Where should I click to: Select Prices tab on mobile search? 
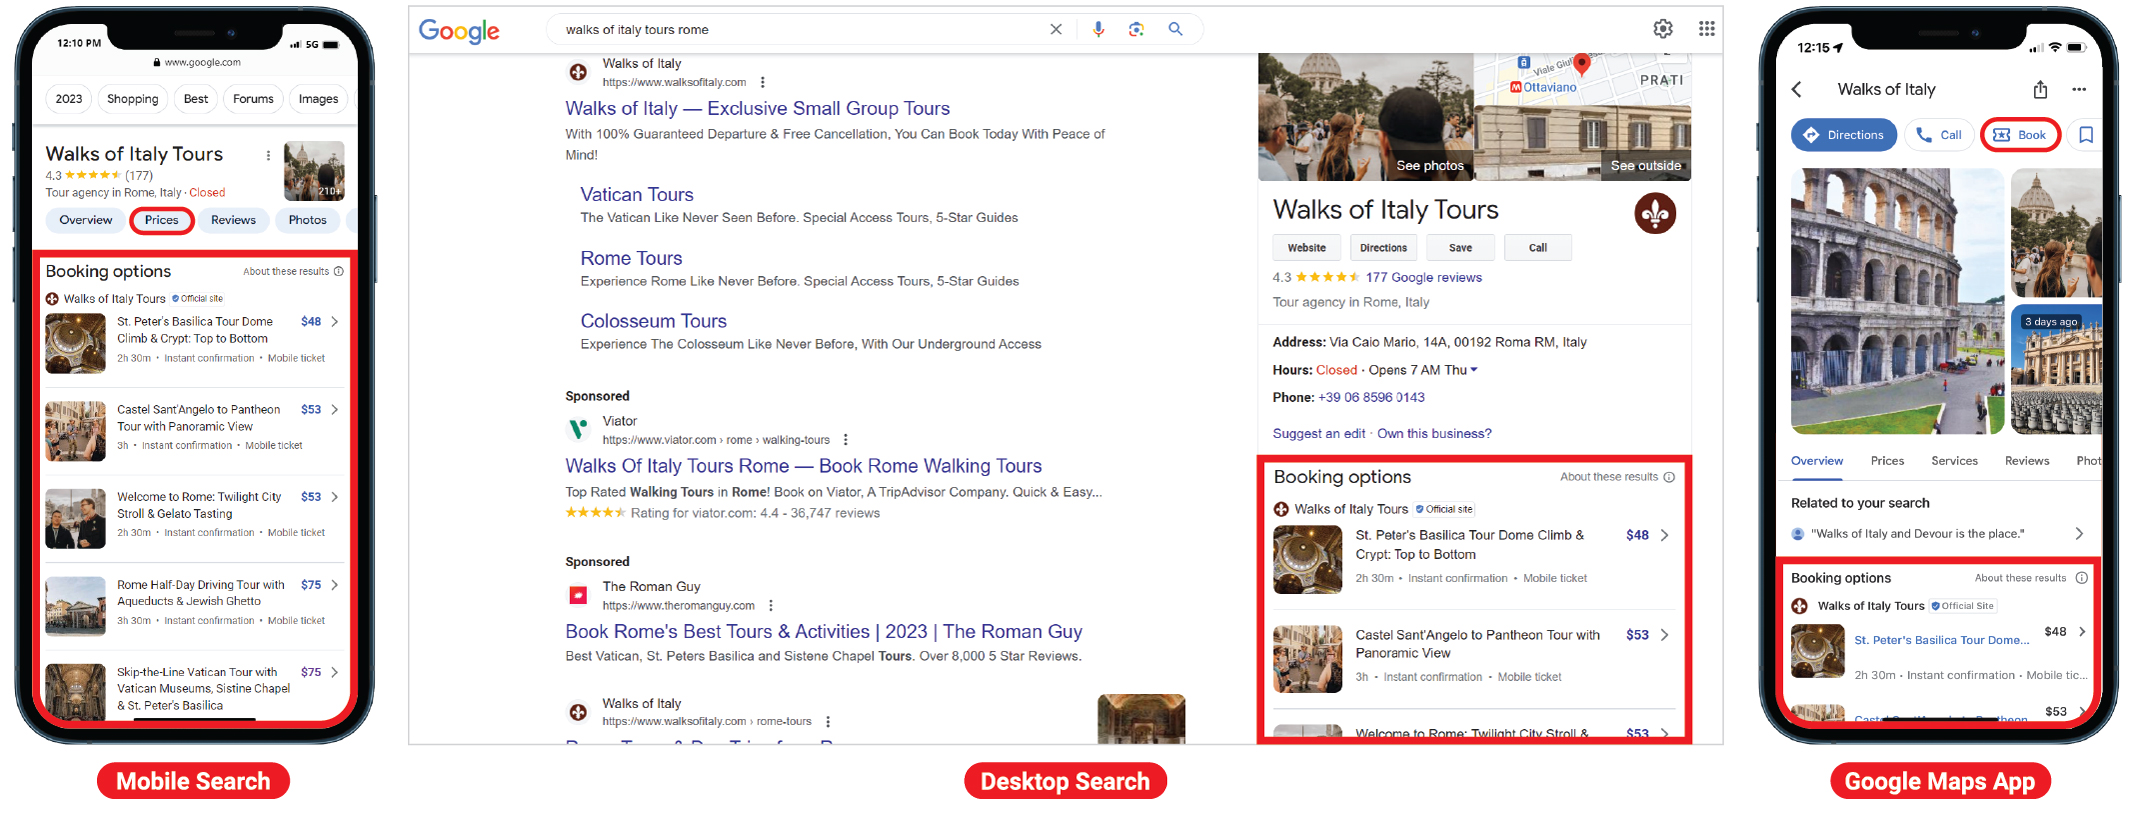tap(162, 220)
